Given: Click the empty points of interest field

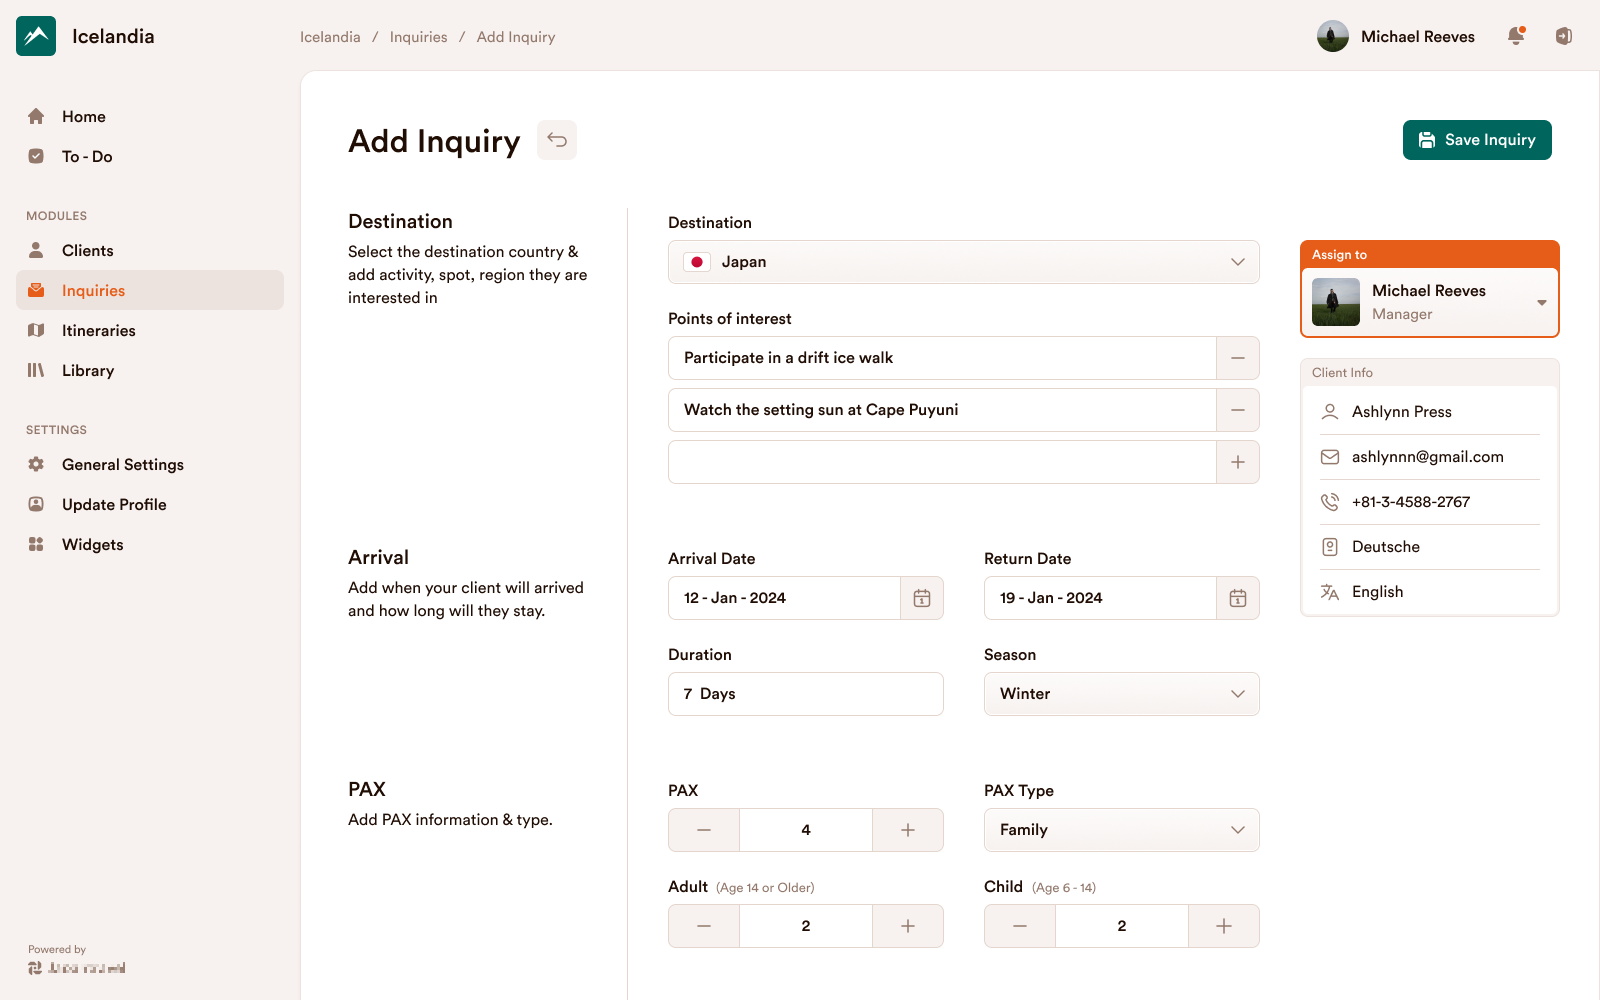Looking at the screenshot, I should click(x=942, y=462).
